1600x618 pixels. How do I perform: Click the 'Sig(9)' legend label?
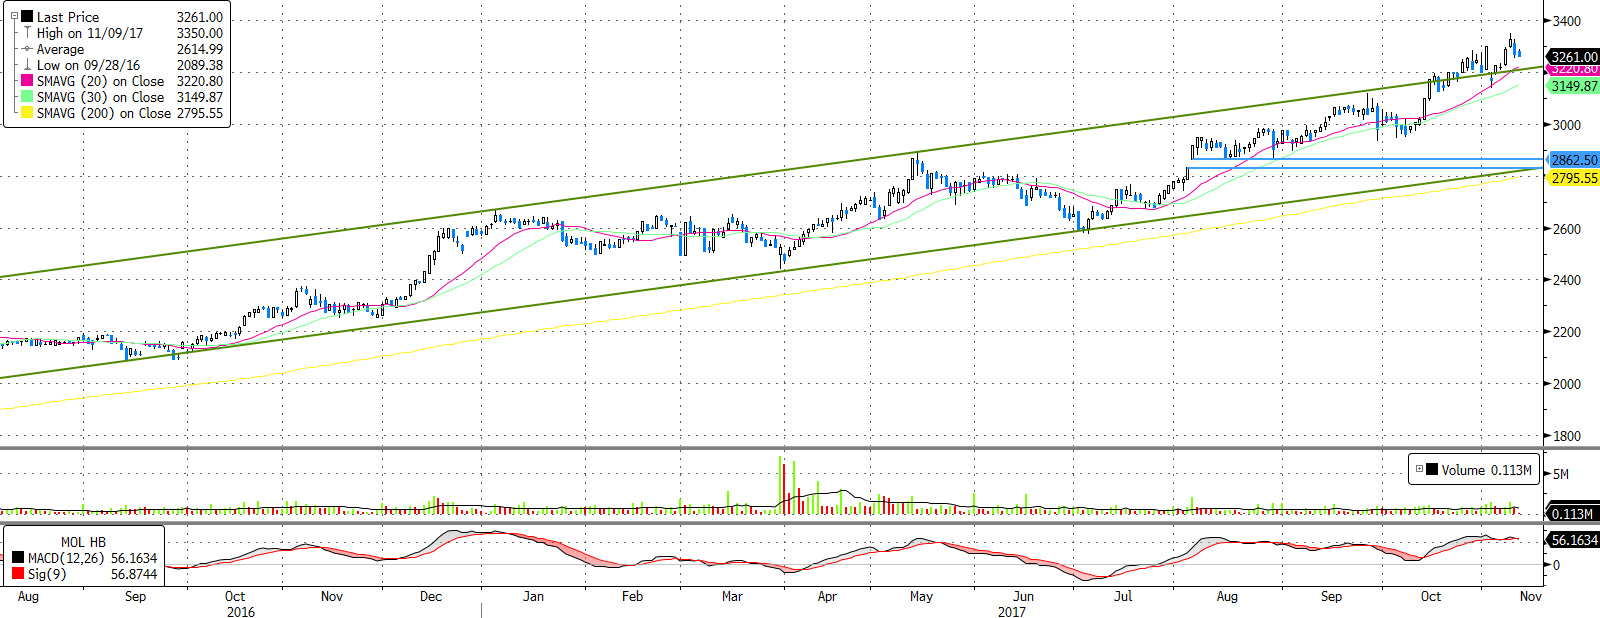coord(47,574)
